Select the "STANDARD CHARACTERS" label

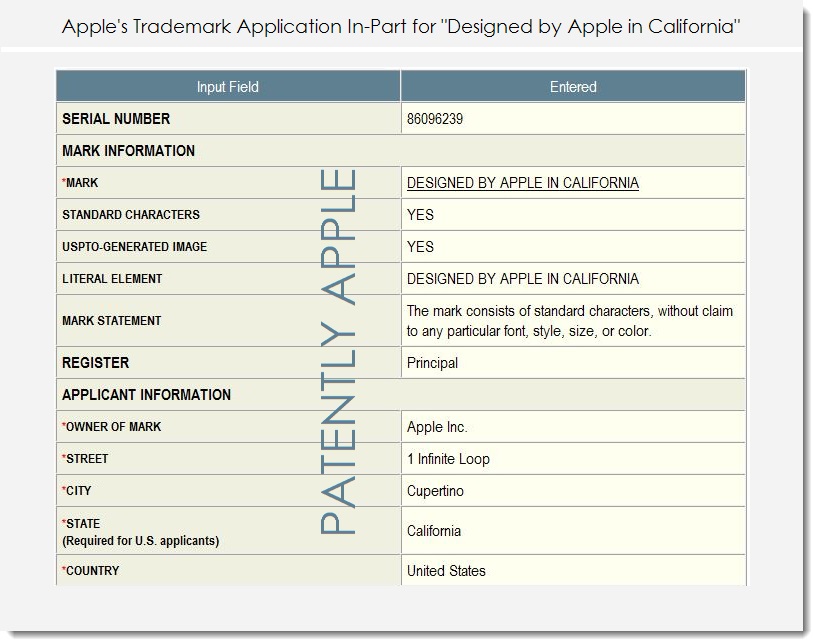click(x=131, y=215)
